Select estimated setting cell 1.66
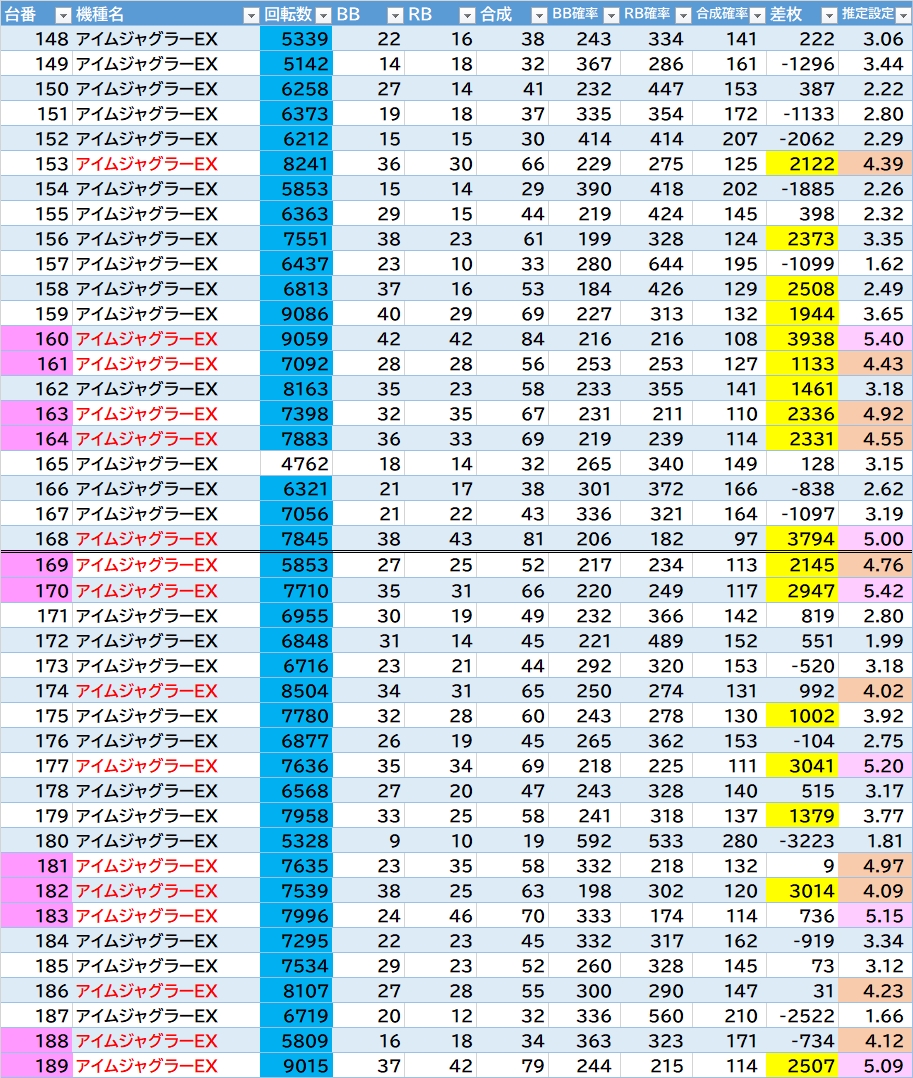Screen dimensions: 913x1078 (875, 1016)
